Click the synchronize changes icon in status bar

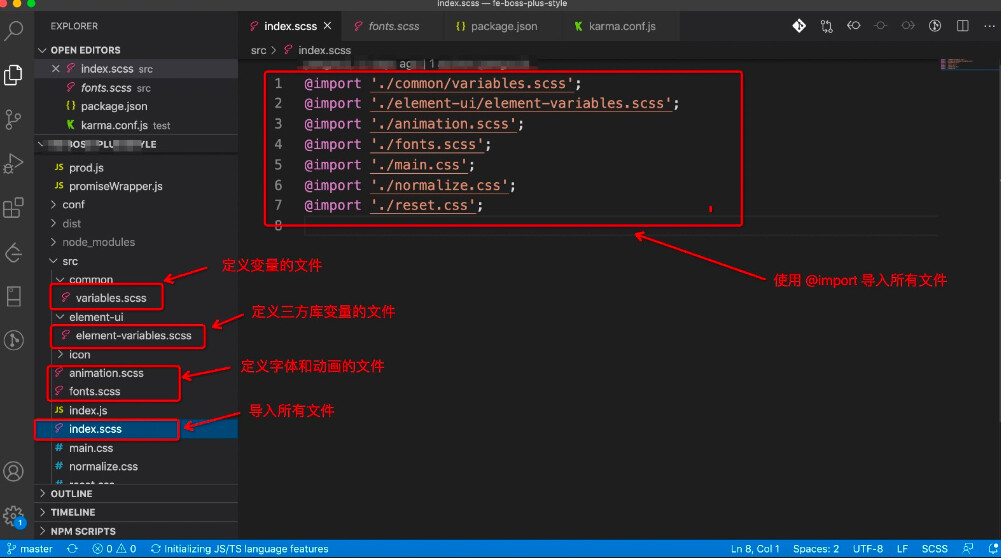coord(72,549)
